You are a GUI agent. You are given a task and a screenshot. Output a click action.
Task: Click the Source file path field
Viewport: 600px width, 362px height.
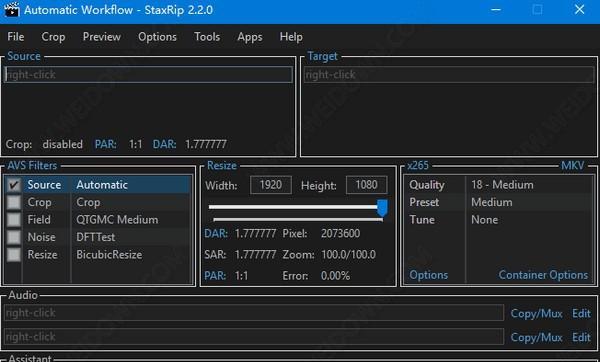coord(148,75)
